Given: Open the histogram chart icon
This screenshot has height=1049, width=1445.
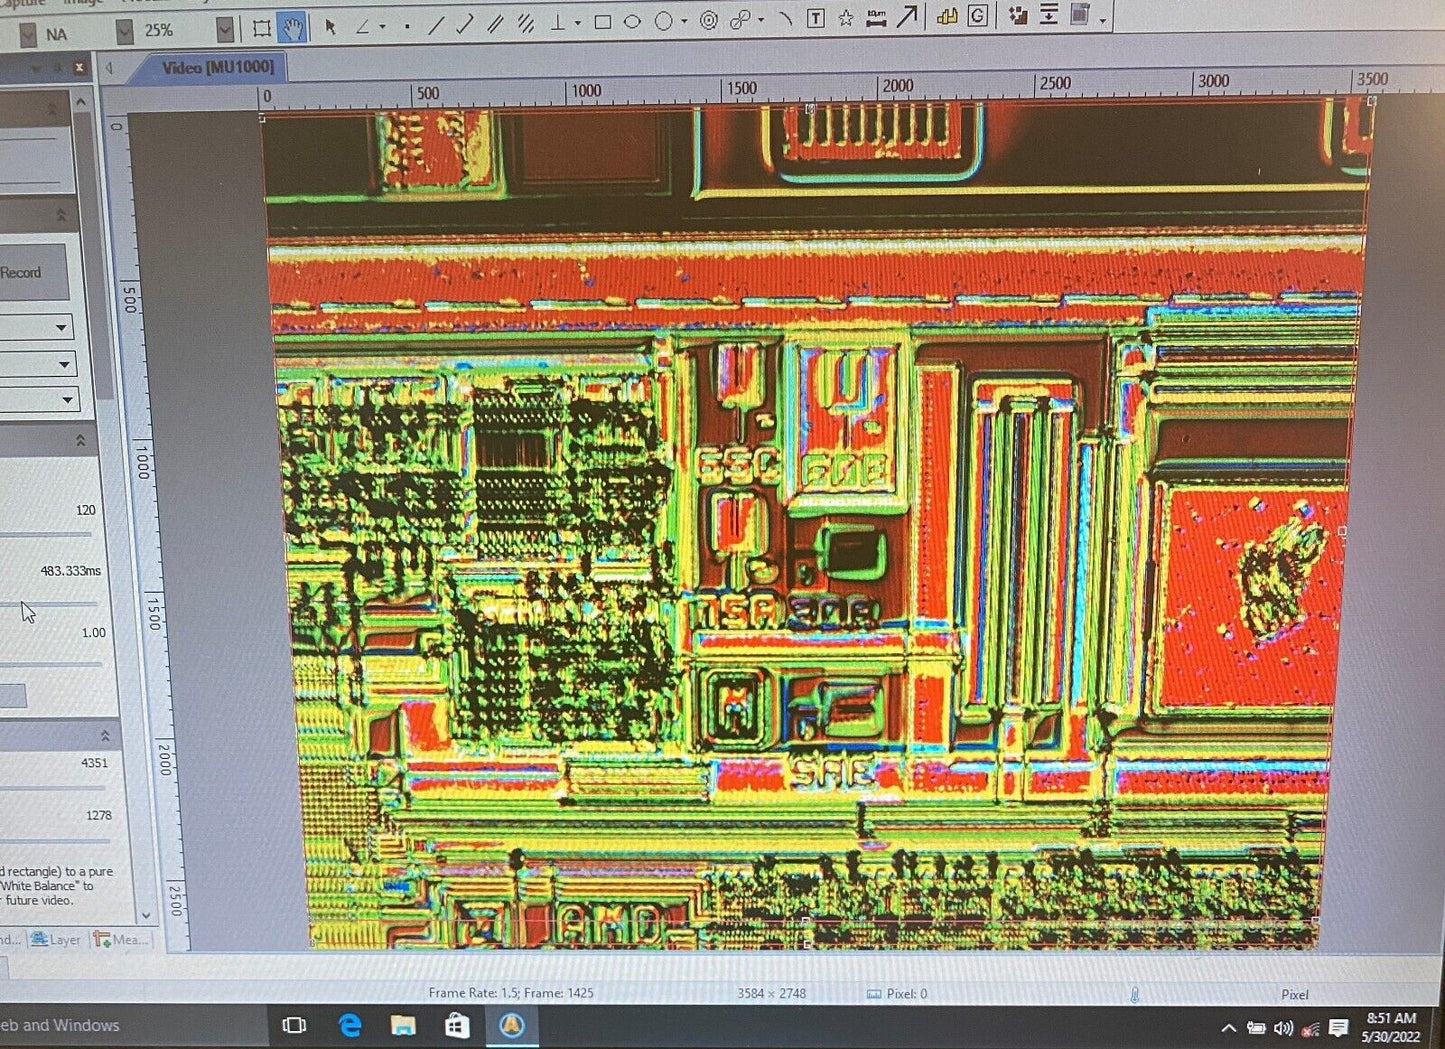Looking at the screenshot, I should coord(947,16).
